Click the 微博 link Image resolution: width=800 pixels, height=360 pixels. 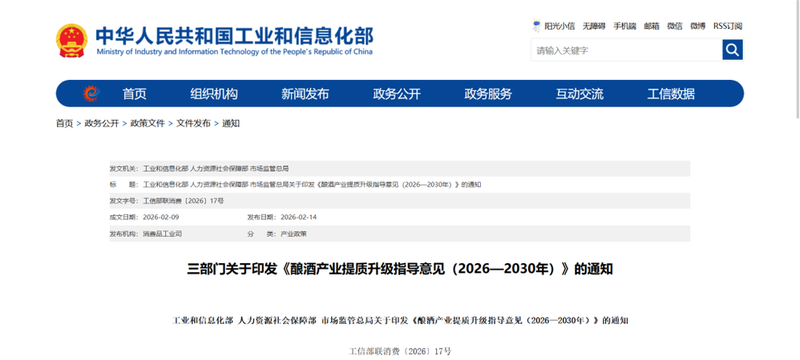click(x=697, y=26)
